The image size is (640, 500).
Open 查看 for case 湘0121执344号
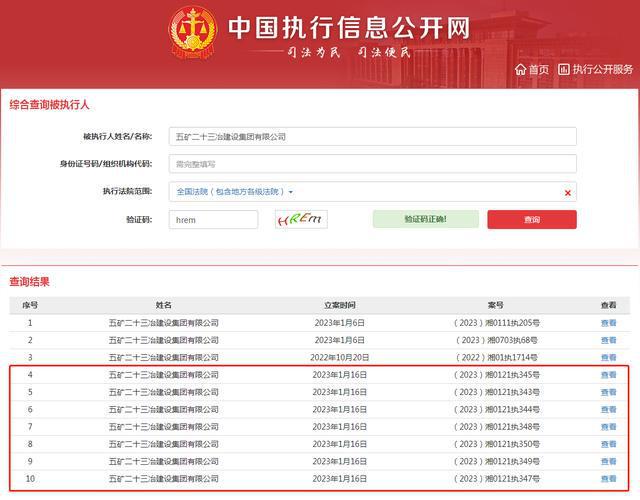[608, 409]
